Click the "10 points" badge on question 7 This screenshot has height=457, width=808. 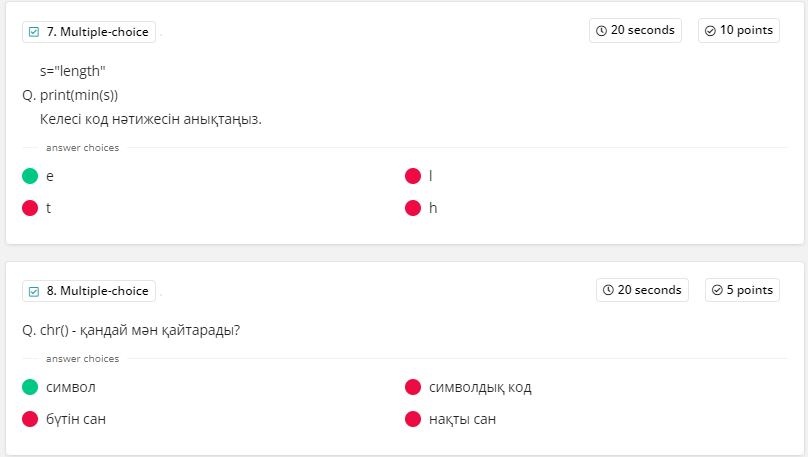click(739, 31)
